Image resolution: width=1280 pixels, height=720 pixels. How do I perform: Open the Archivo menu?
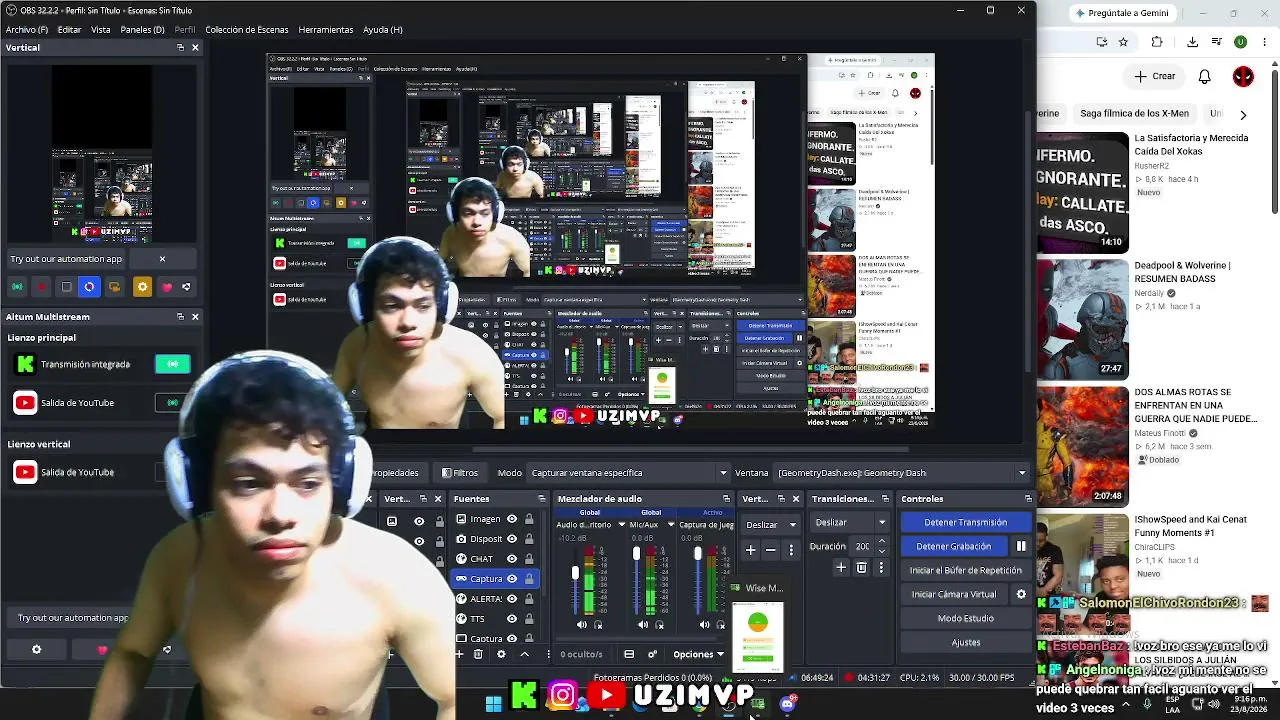[x=27, y=30]
